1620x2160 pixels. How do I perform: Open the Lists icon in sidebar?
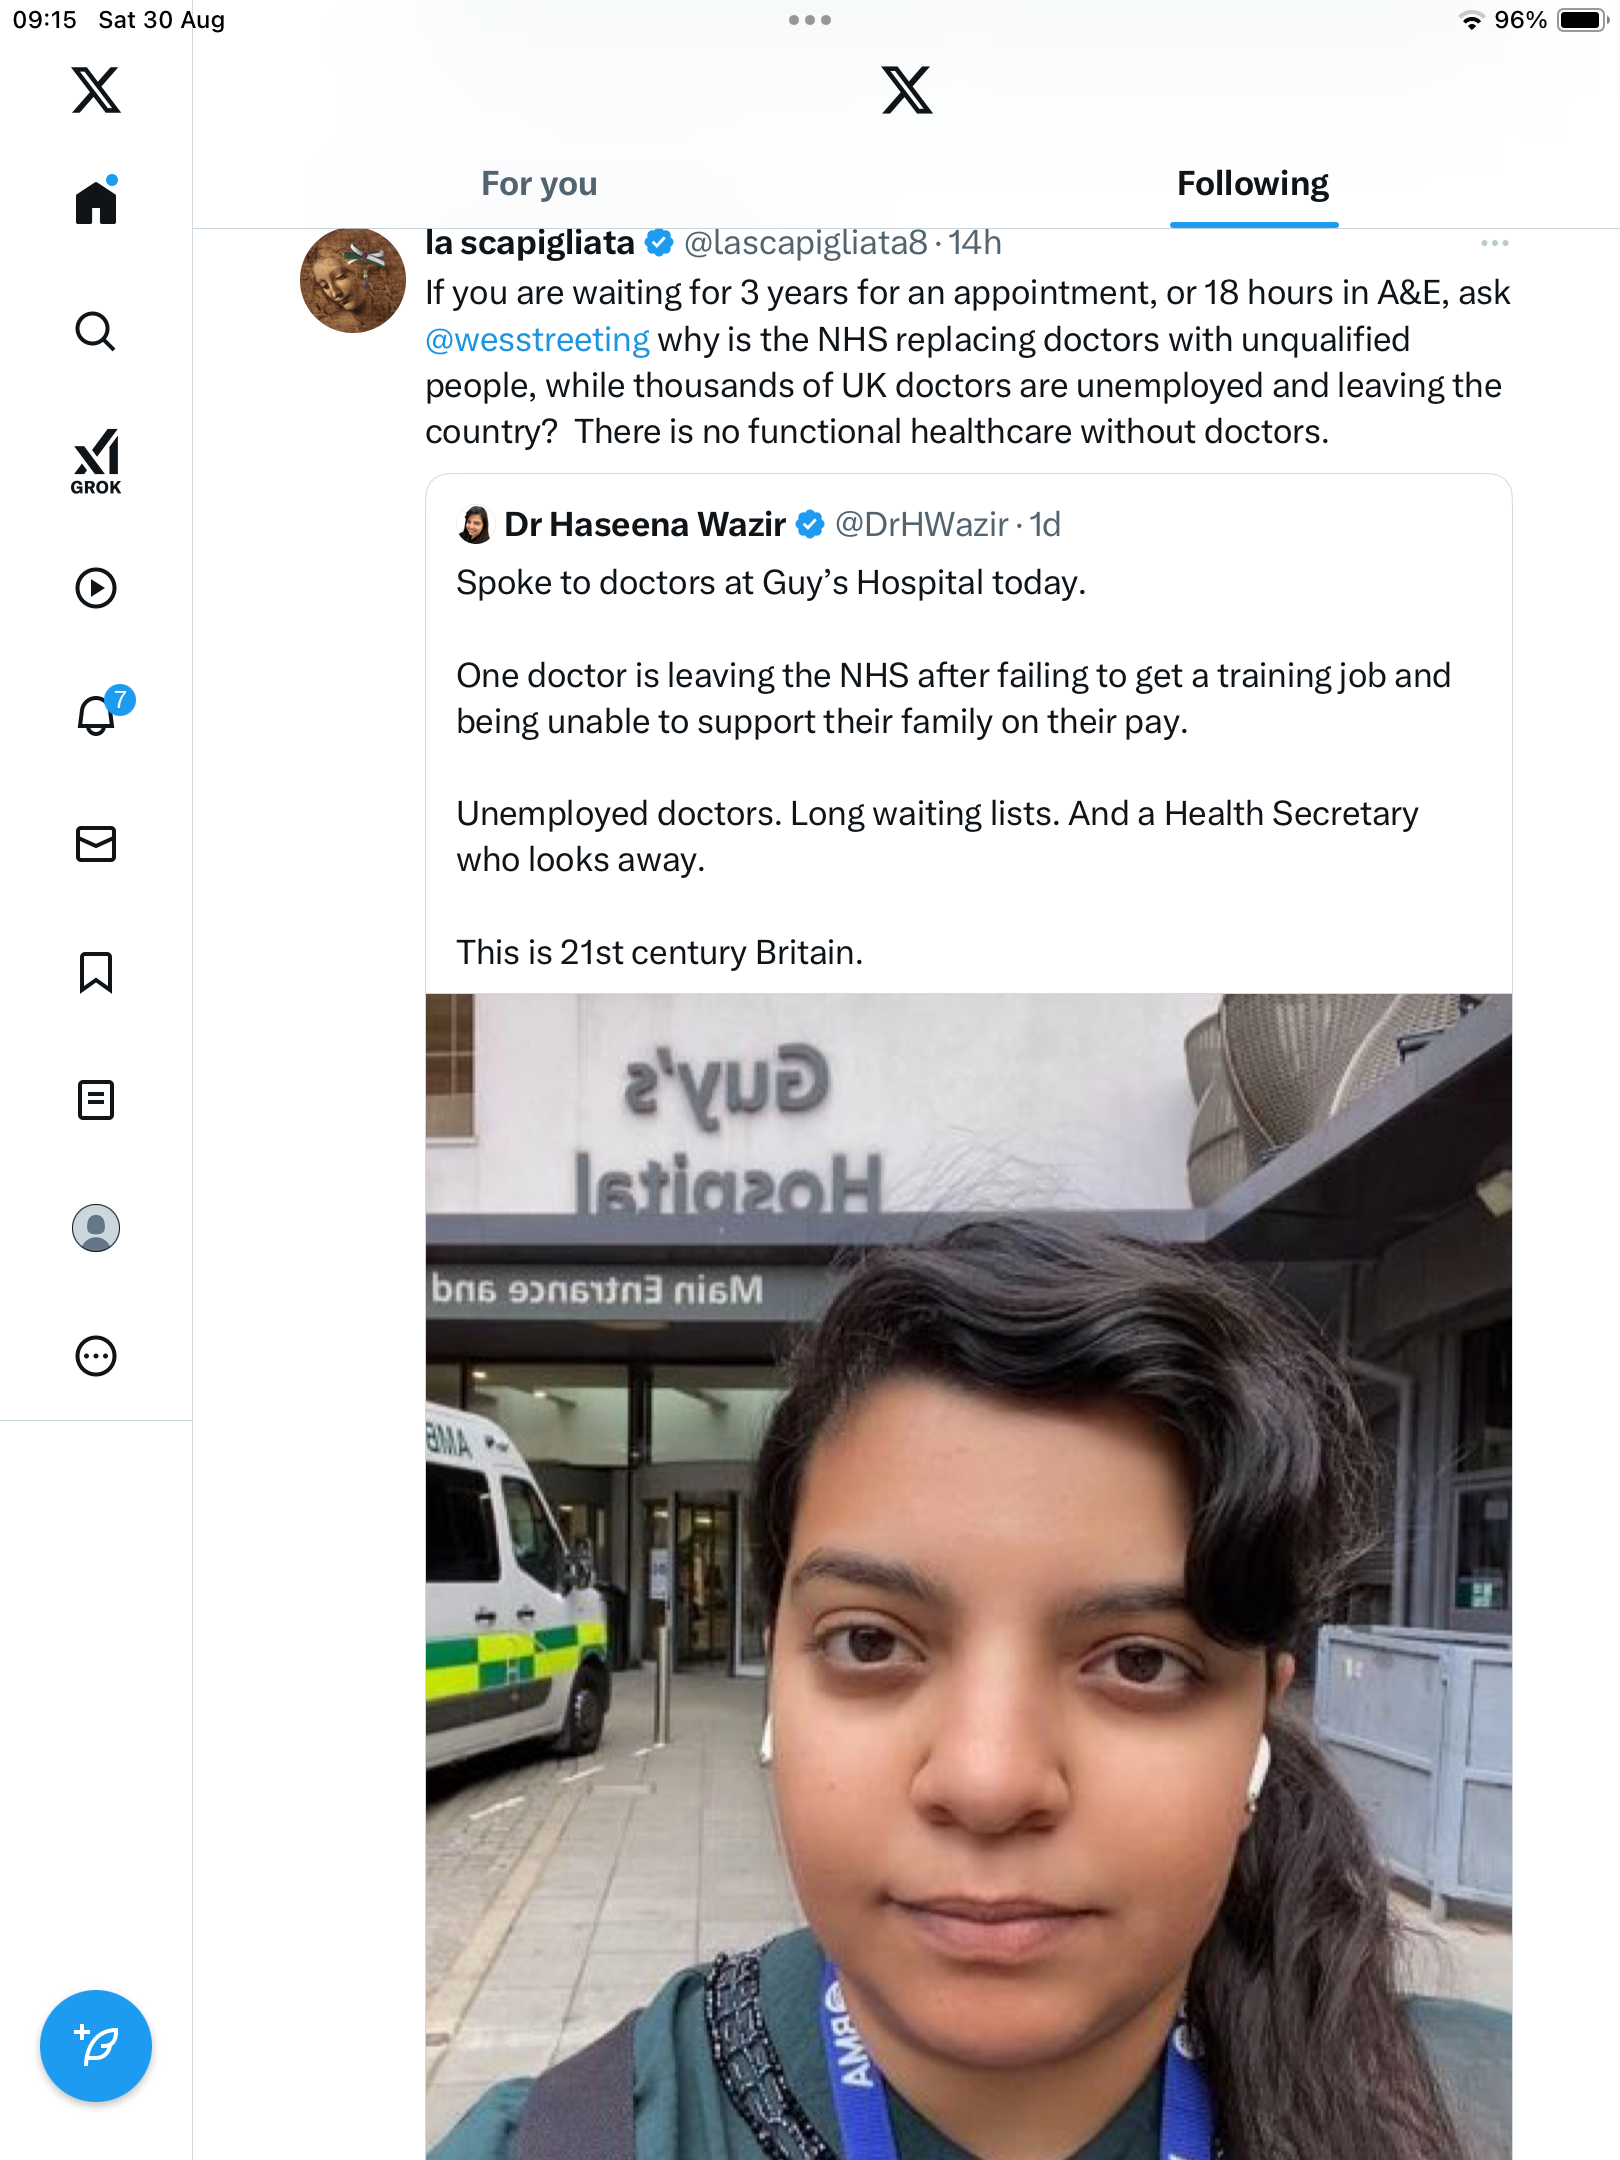tap(96, 1100)
